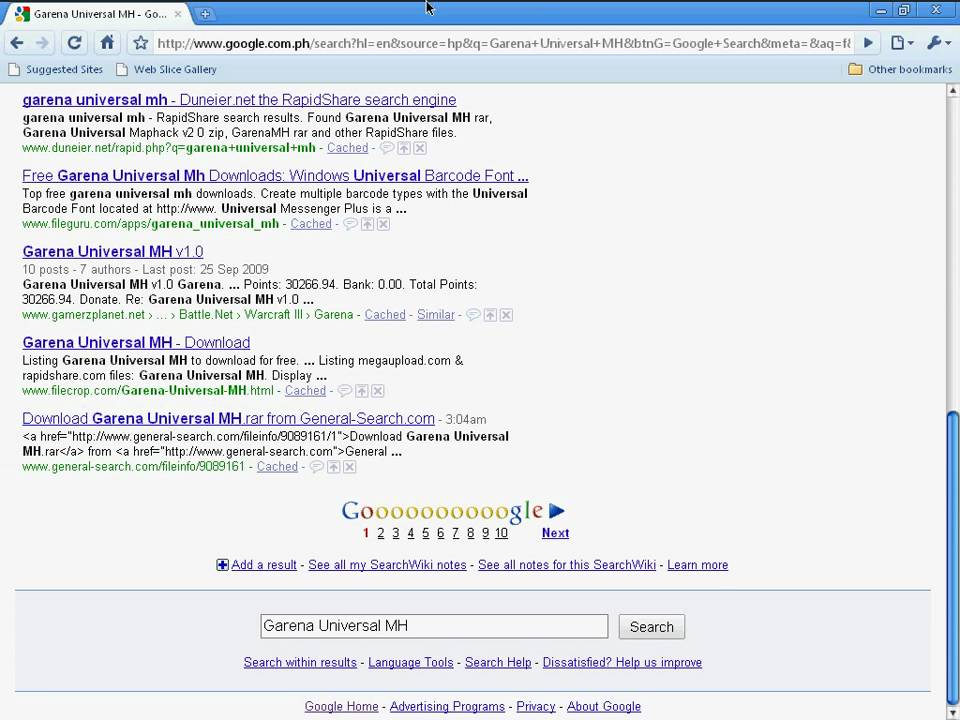View Cached copy of duneier.net result
This screenshot has width=960, height=720.
348,148
